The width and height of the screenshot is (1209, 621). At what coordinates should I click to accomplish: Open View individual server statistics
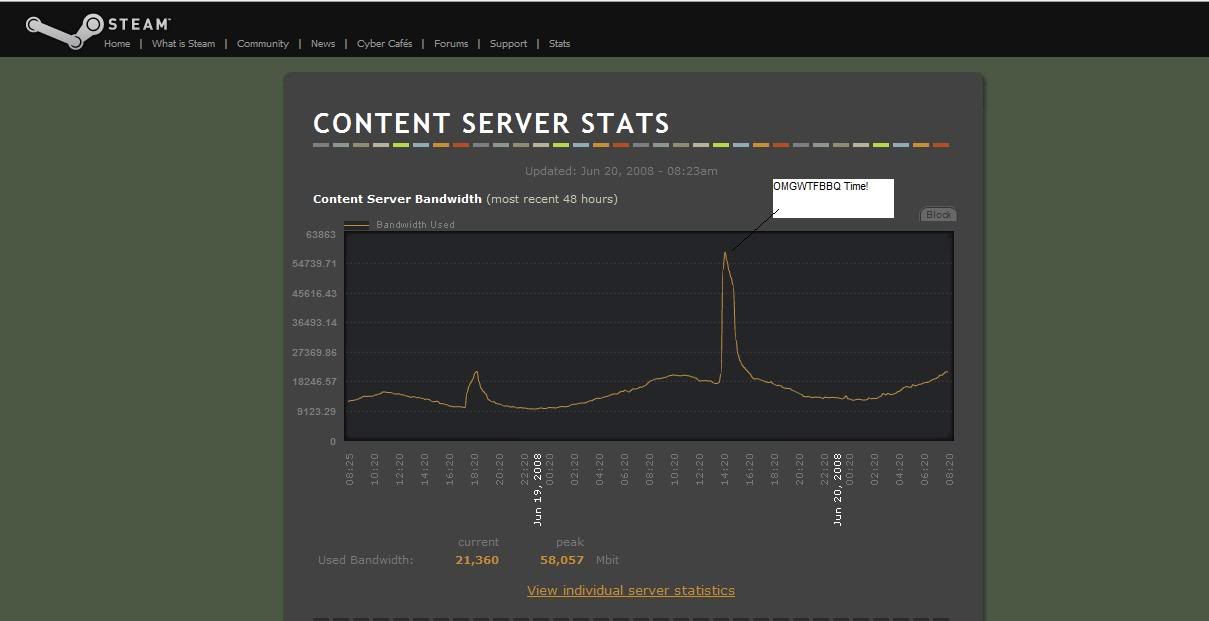(x=631, y=591)
